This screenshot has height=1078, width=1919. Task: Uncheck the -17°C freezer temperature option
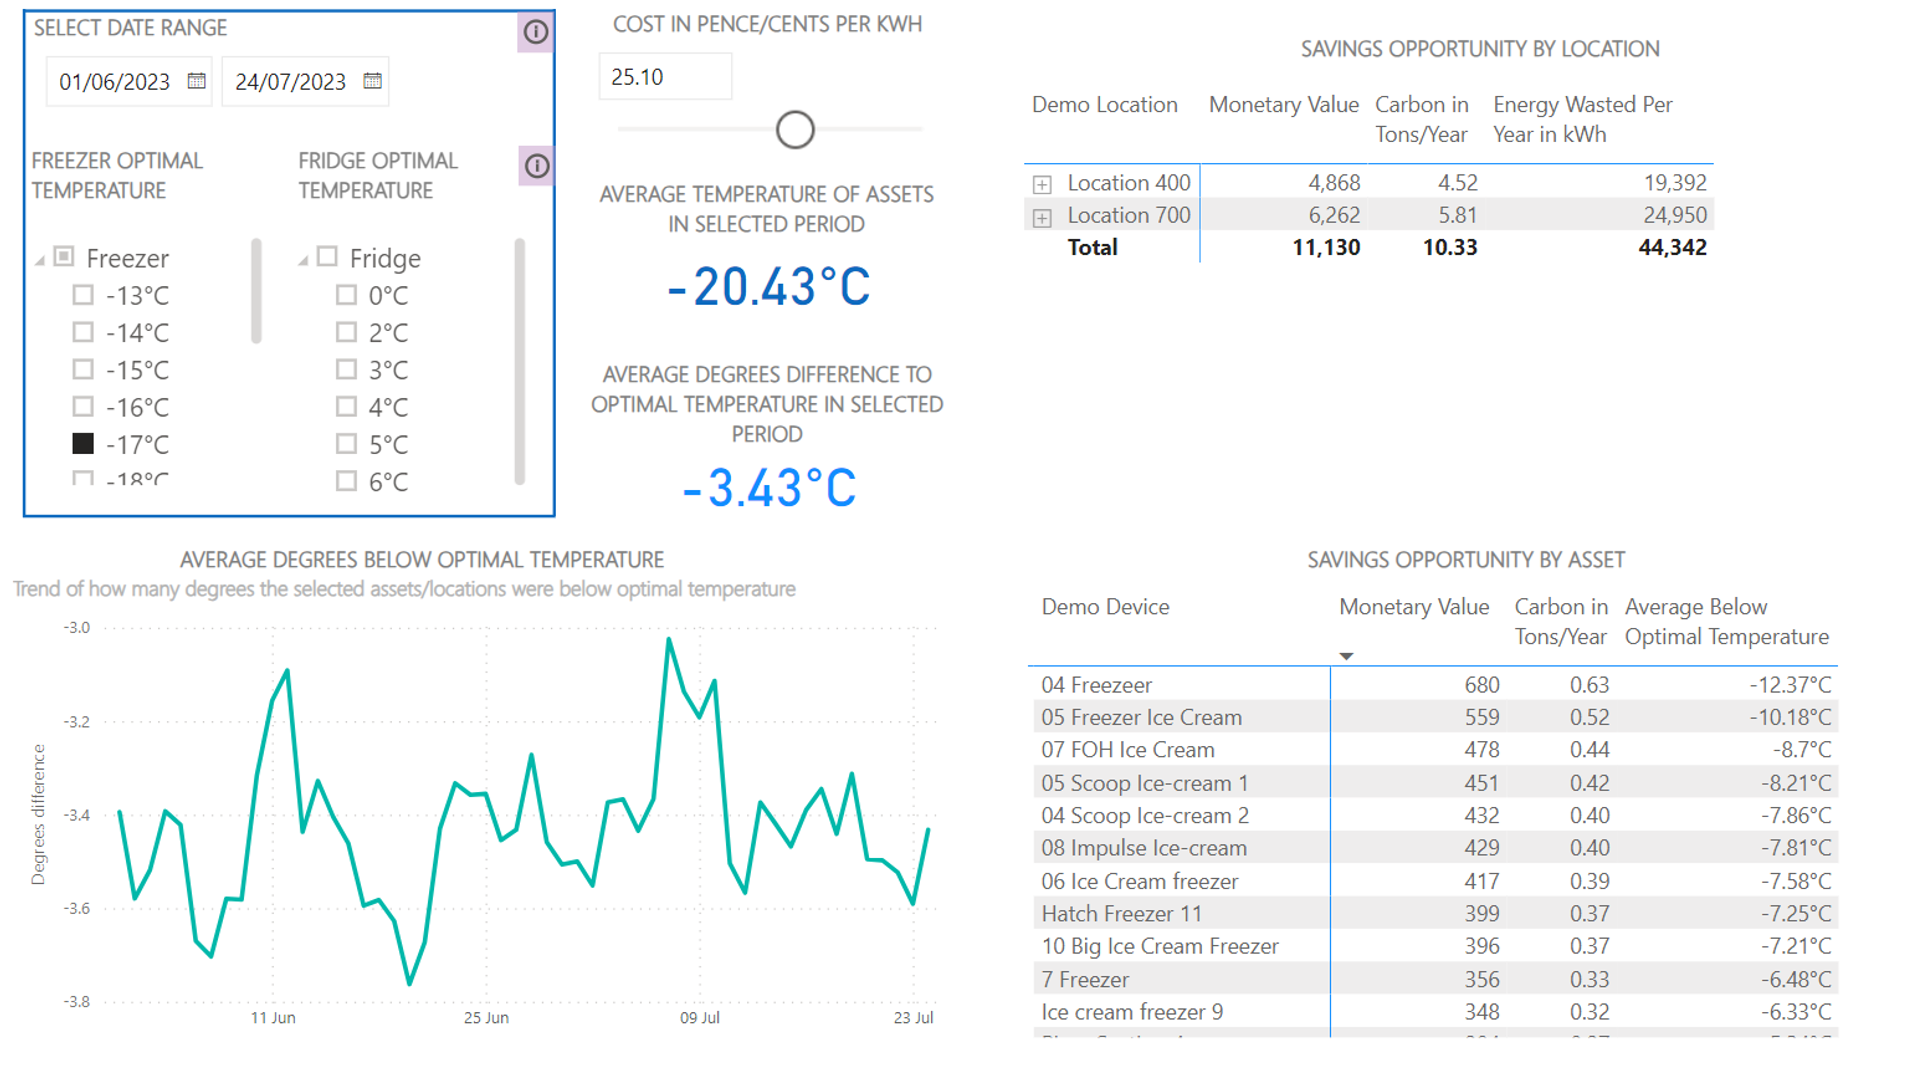point(83,444)
